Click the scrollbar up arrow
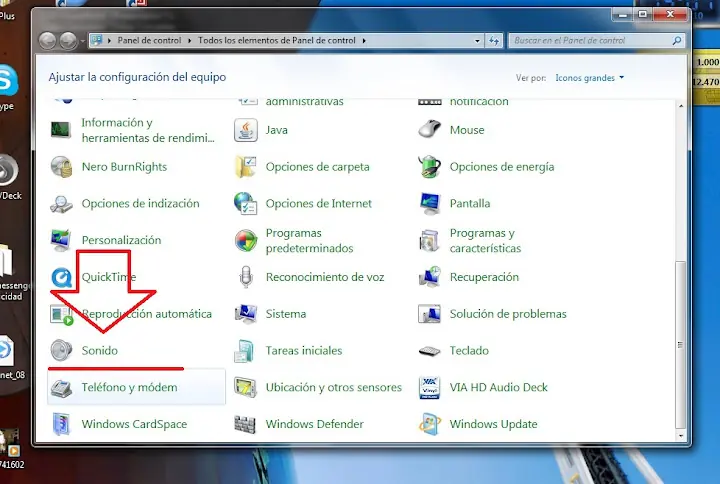The image size is (720, 484). pos(681,106)
